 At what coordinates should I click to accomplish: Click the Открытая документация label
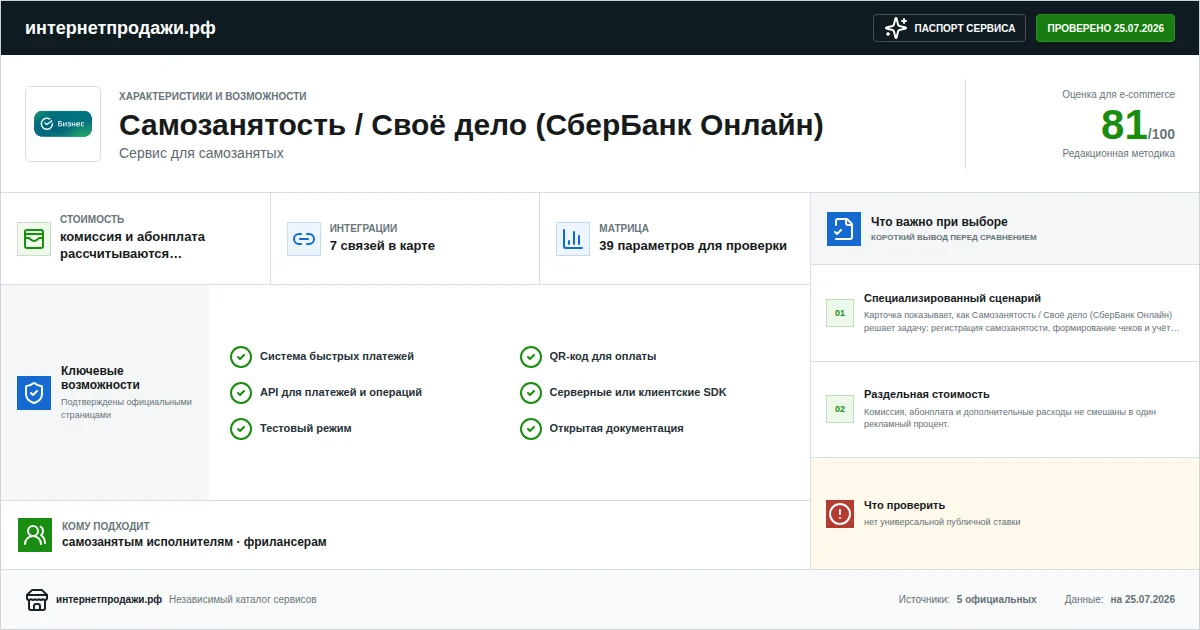click(617, 429)
